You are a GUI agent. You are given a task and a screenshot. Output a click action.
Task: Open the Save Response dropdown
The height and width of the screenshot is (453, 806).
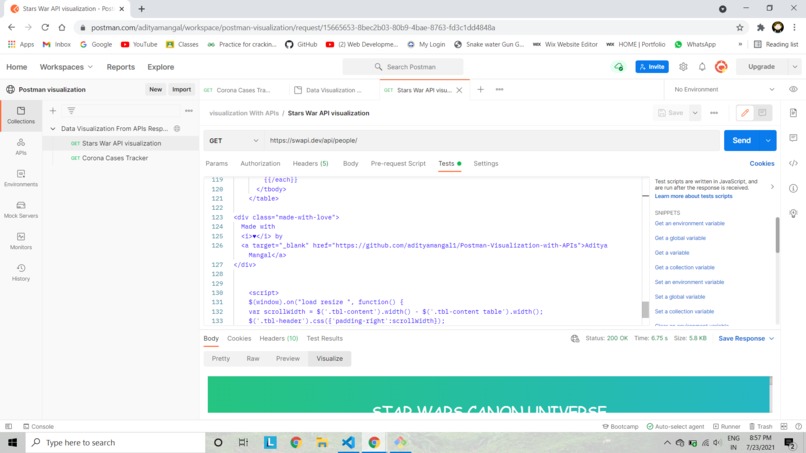point(746,338)
